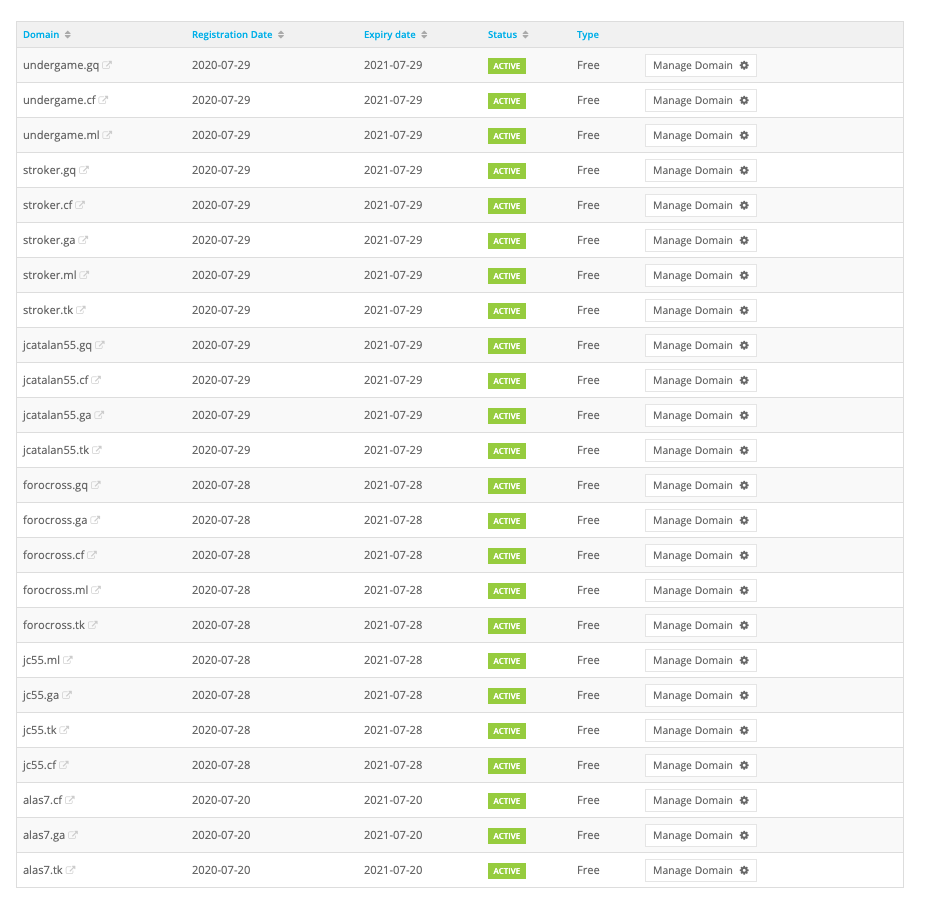Image resolution: width=925 pixels, height=900 pixels.
Task: Open external link icon next to stroker.ml
Action: (x=84, y=275)
